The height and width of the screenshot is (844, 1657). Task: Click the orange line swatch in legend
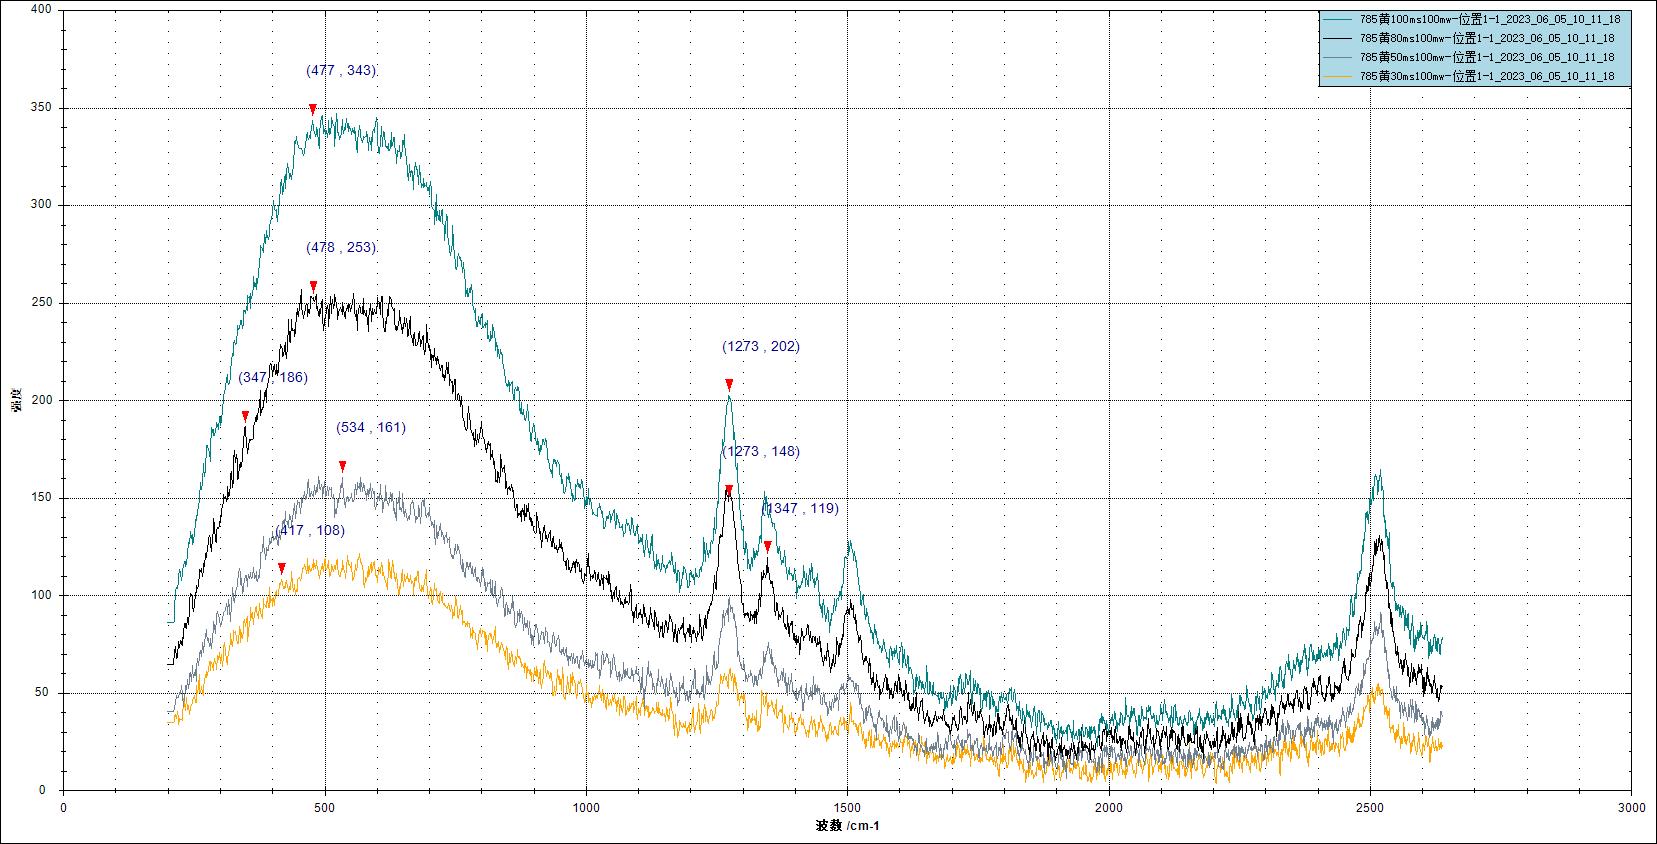click(1339, 76)
